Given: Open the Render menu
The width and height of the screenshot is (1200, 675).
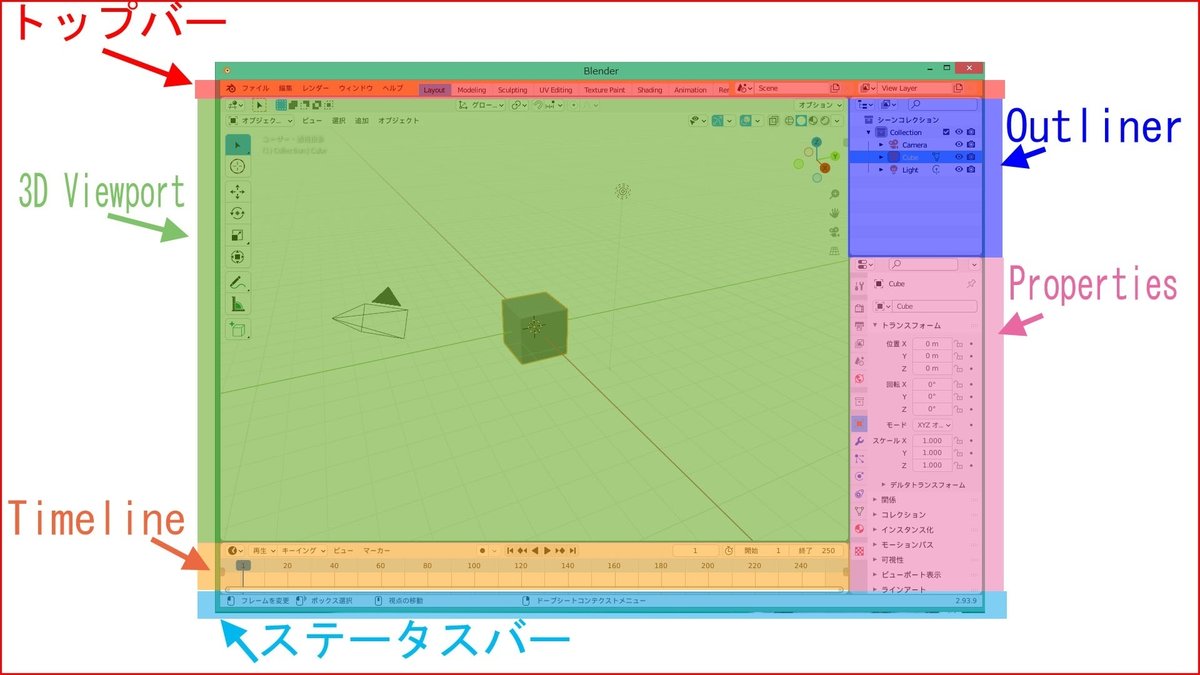Looking at the screenshot, I should (x=315, y=89).
